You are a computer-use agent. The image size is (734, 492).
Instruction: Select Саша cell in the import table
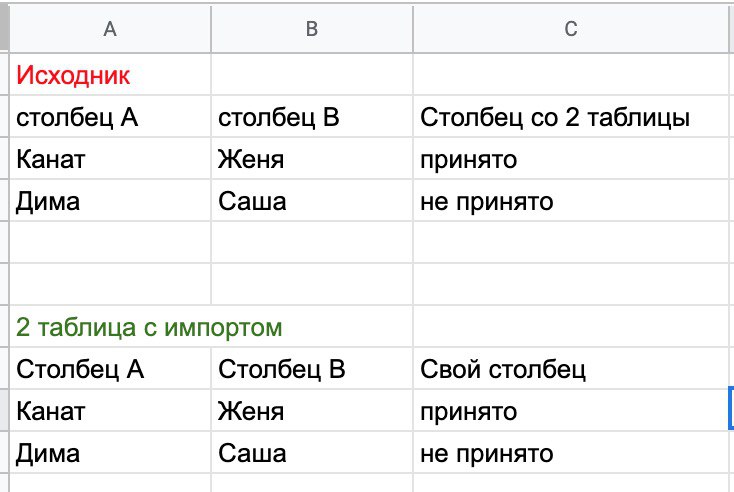pyautogui.click(x=253, y=454)
